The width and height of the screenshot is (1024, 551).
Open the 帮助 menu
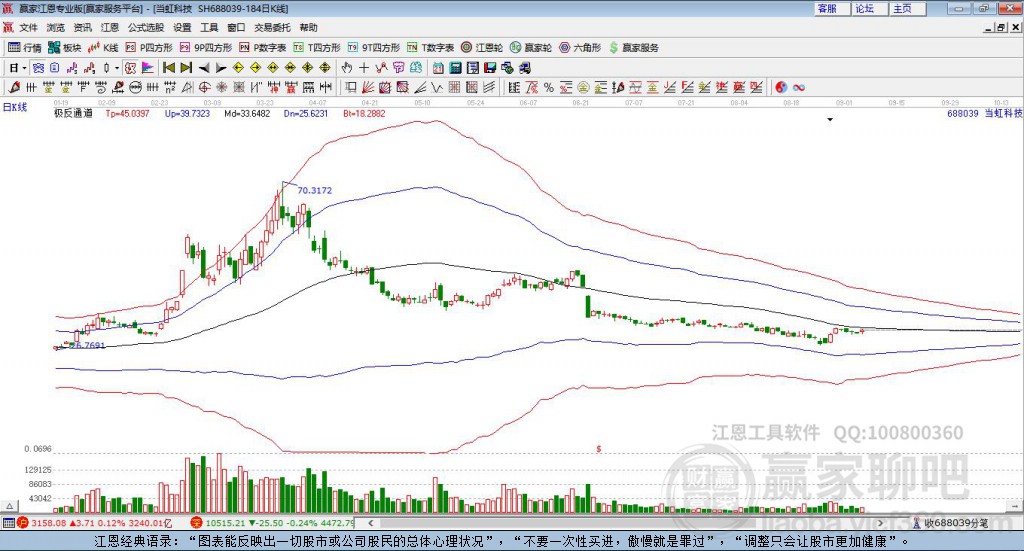[308, 27]
